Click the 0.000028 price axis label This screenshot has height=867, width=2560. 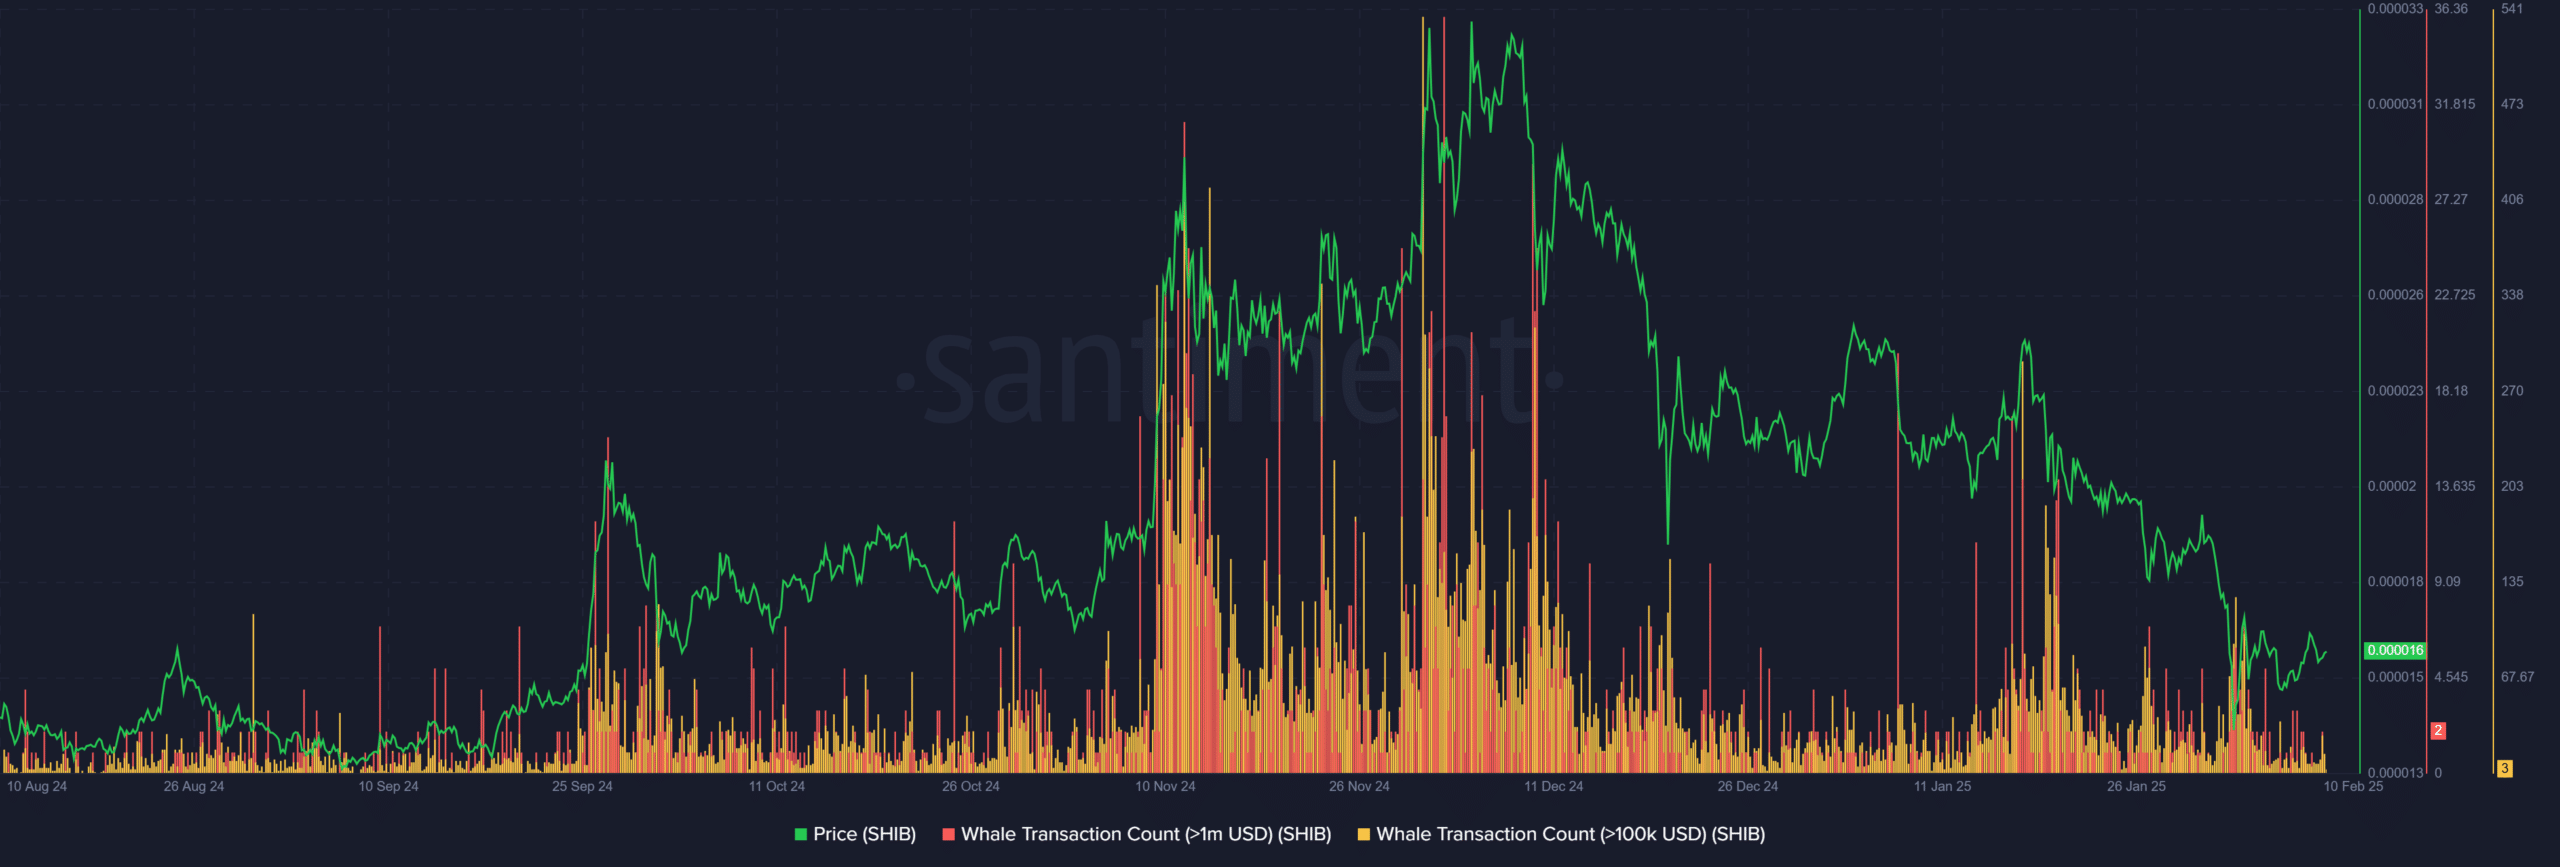click(x=2395, y=200)
